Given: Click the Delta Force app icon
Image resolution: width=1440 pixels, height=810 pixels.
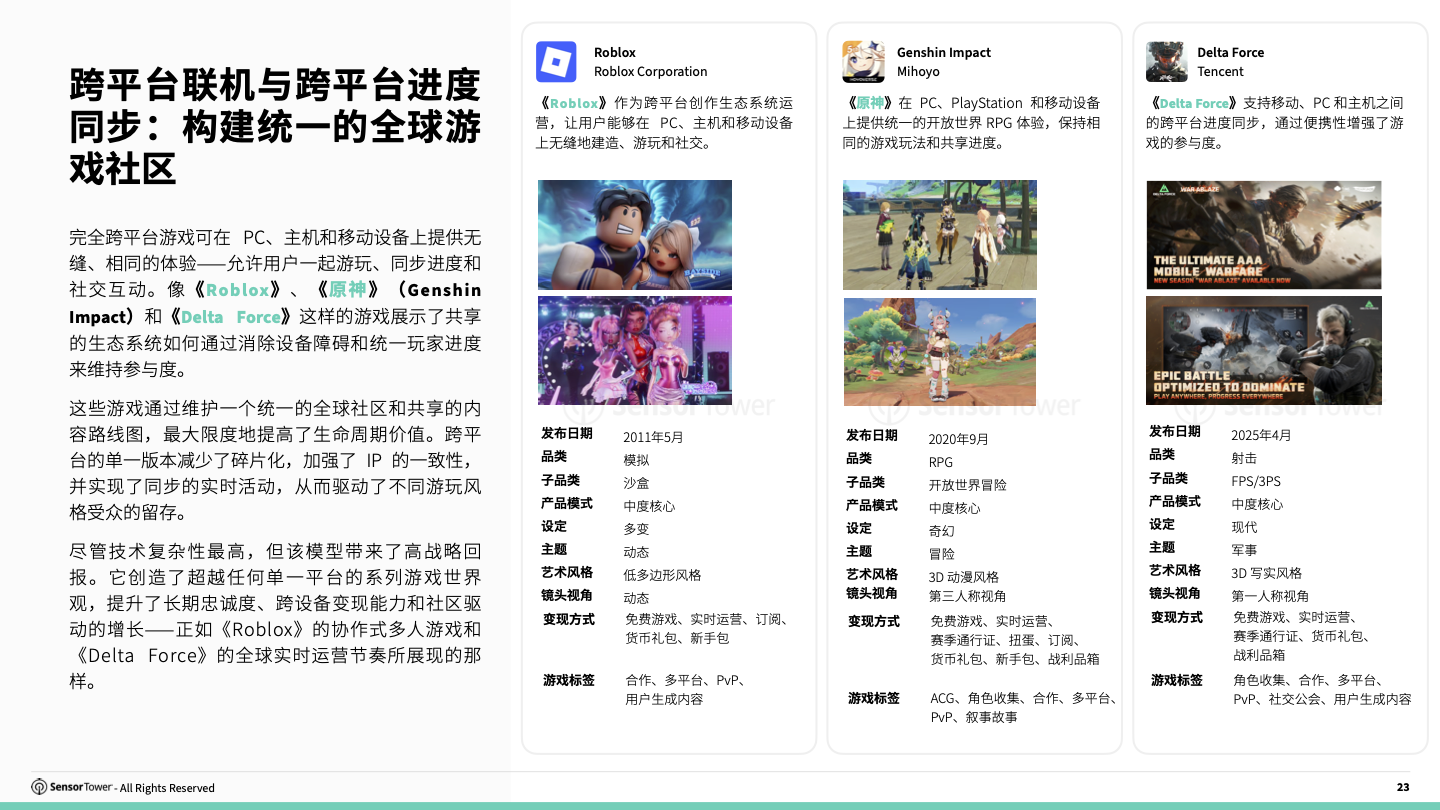Looking at the screenshot, I should point(1166,61).
